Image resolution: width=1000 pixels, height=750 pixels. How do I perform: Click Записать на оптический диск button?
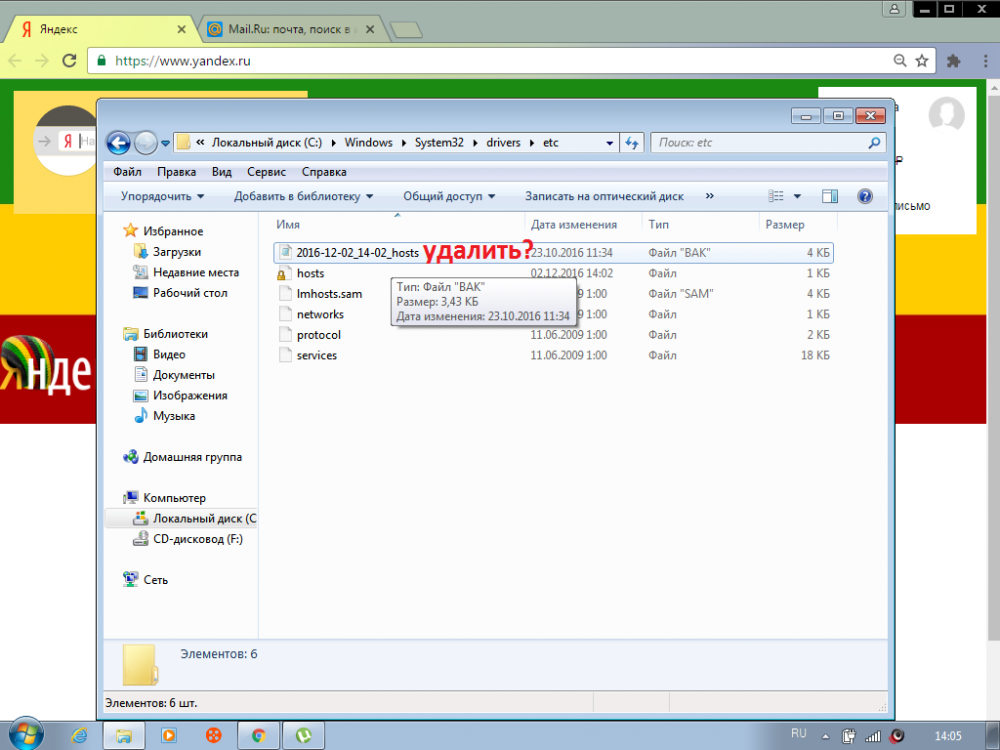604,197
